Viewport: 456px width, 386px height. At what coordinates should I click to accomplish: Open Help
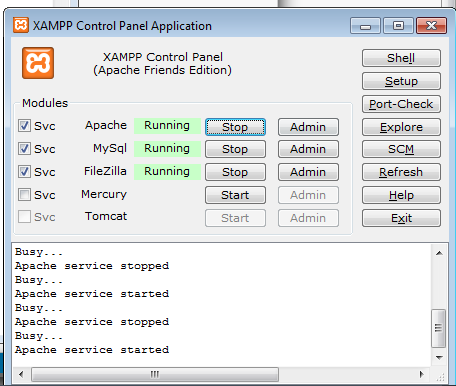coord(401,195)
